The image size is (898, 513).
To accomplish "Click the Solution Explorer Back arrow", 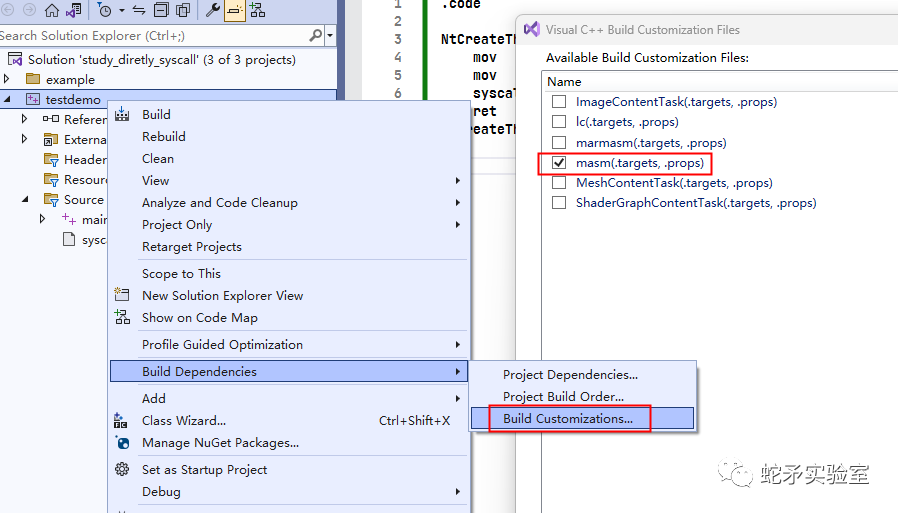I will coord(7,10).
